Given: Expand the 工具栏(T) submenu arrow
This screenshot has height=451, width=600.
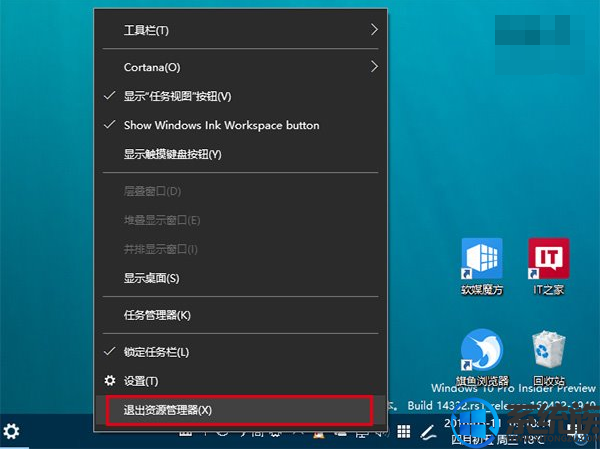Looking at the screenshot, I should click(x=374, y=29).
